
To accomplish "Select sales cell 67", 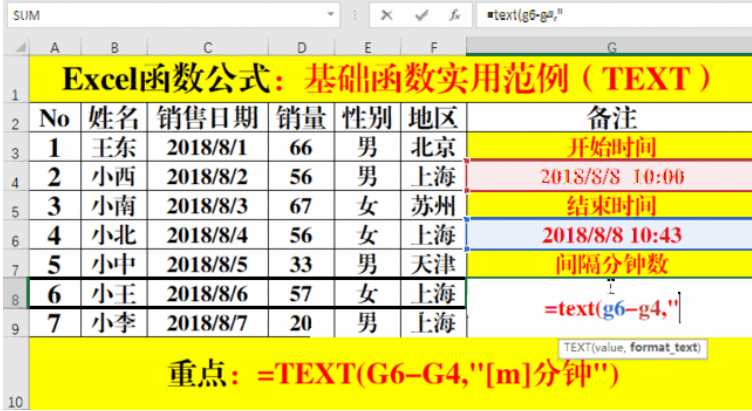I will click(x=301, y=205).
